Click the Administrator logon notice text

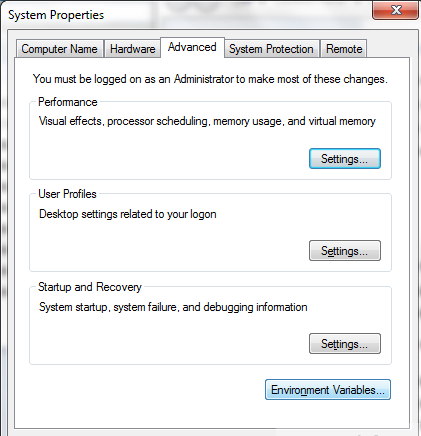pyautogui.click(x=210, y=79)
